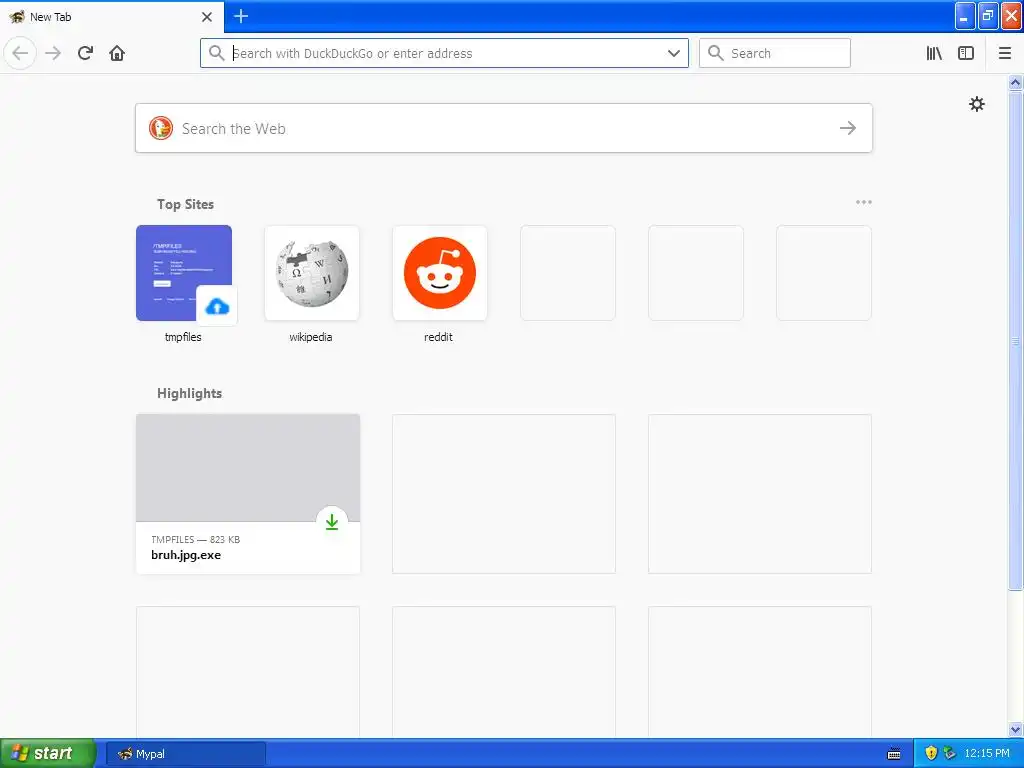Click the 'wikipedia' label under the tile
The height and width of the screenshot is (768, 1024).
pyautogui.click(x=311, y=337)
